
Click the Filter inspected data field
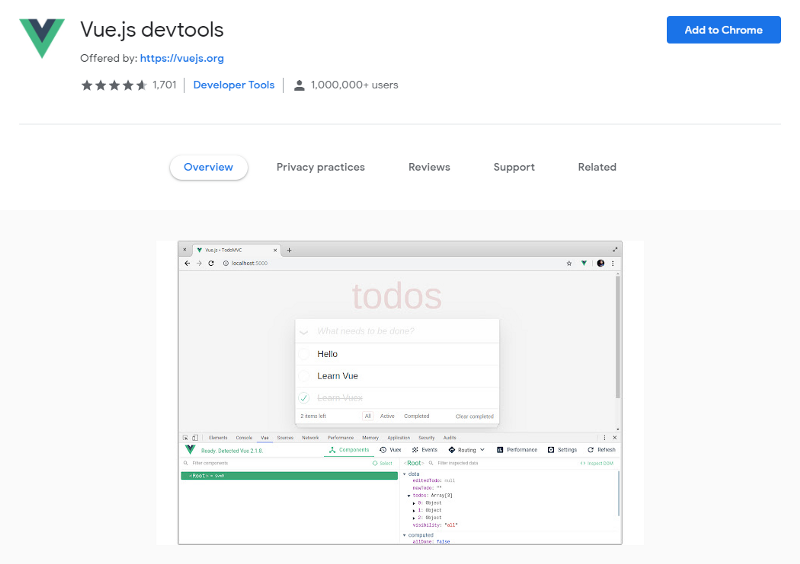click(x=458, y=463)
